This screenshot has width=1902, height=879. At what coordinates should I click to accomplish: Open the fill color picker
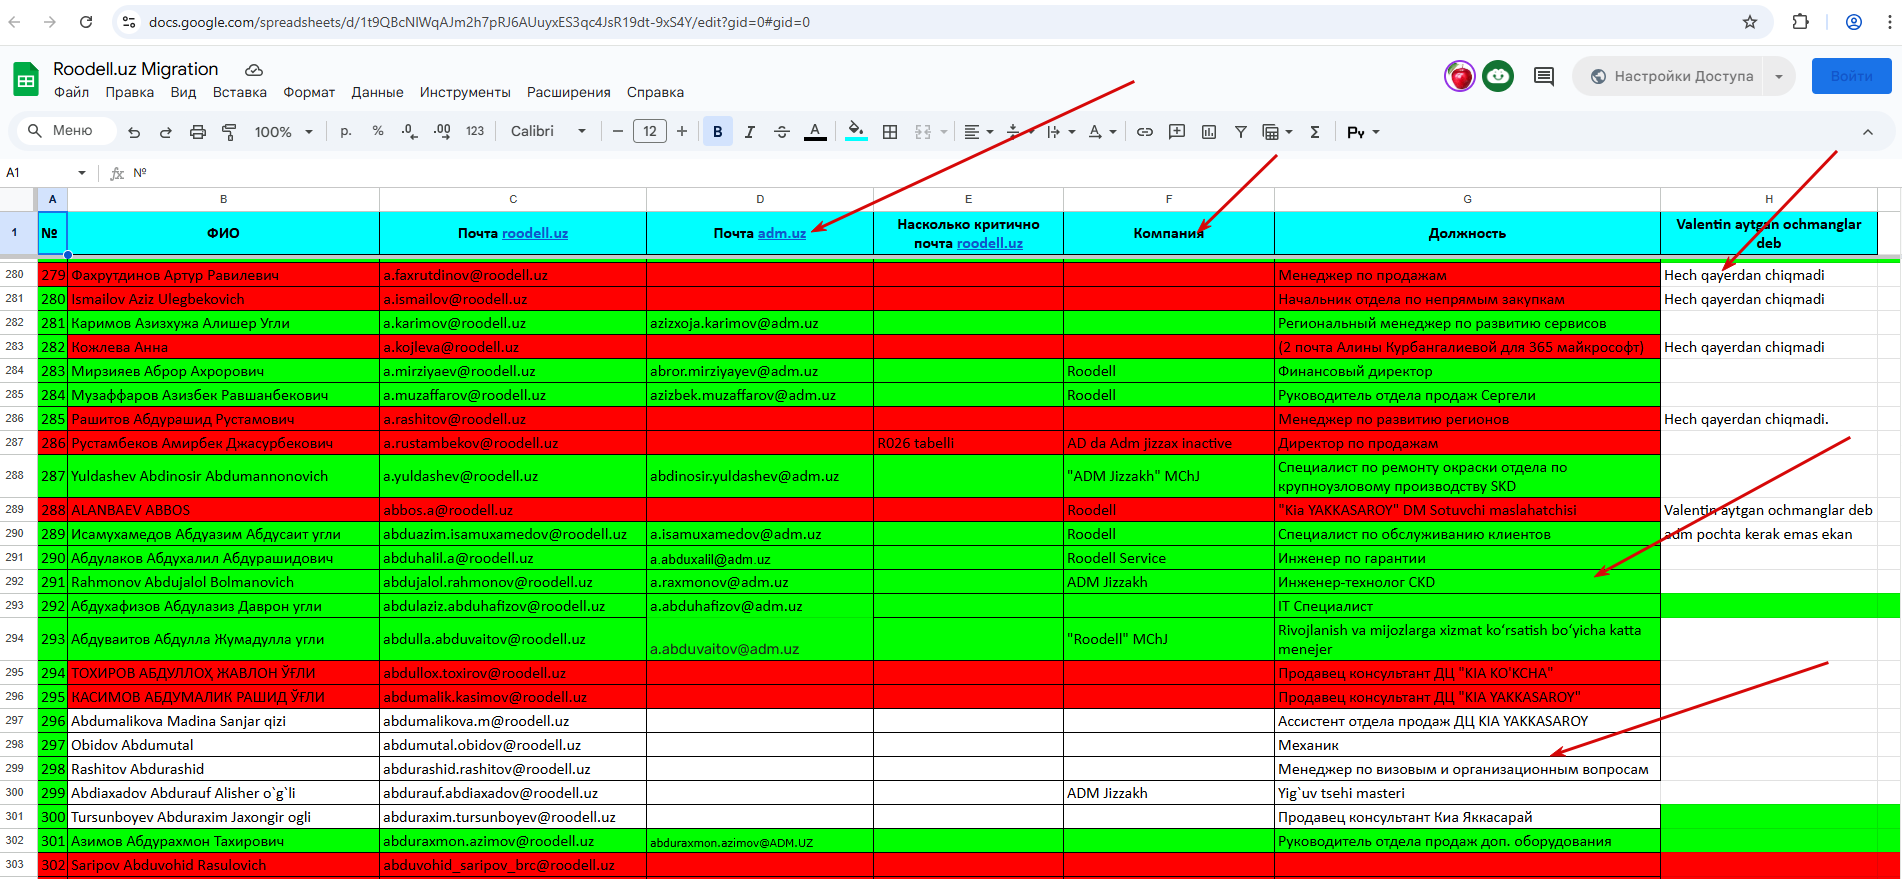pyautogui.click(x=856, y=132)
